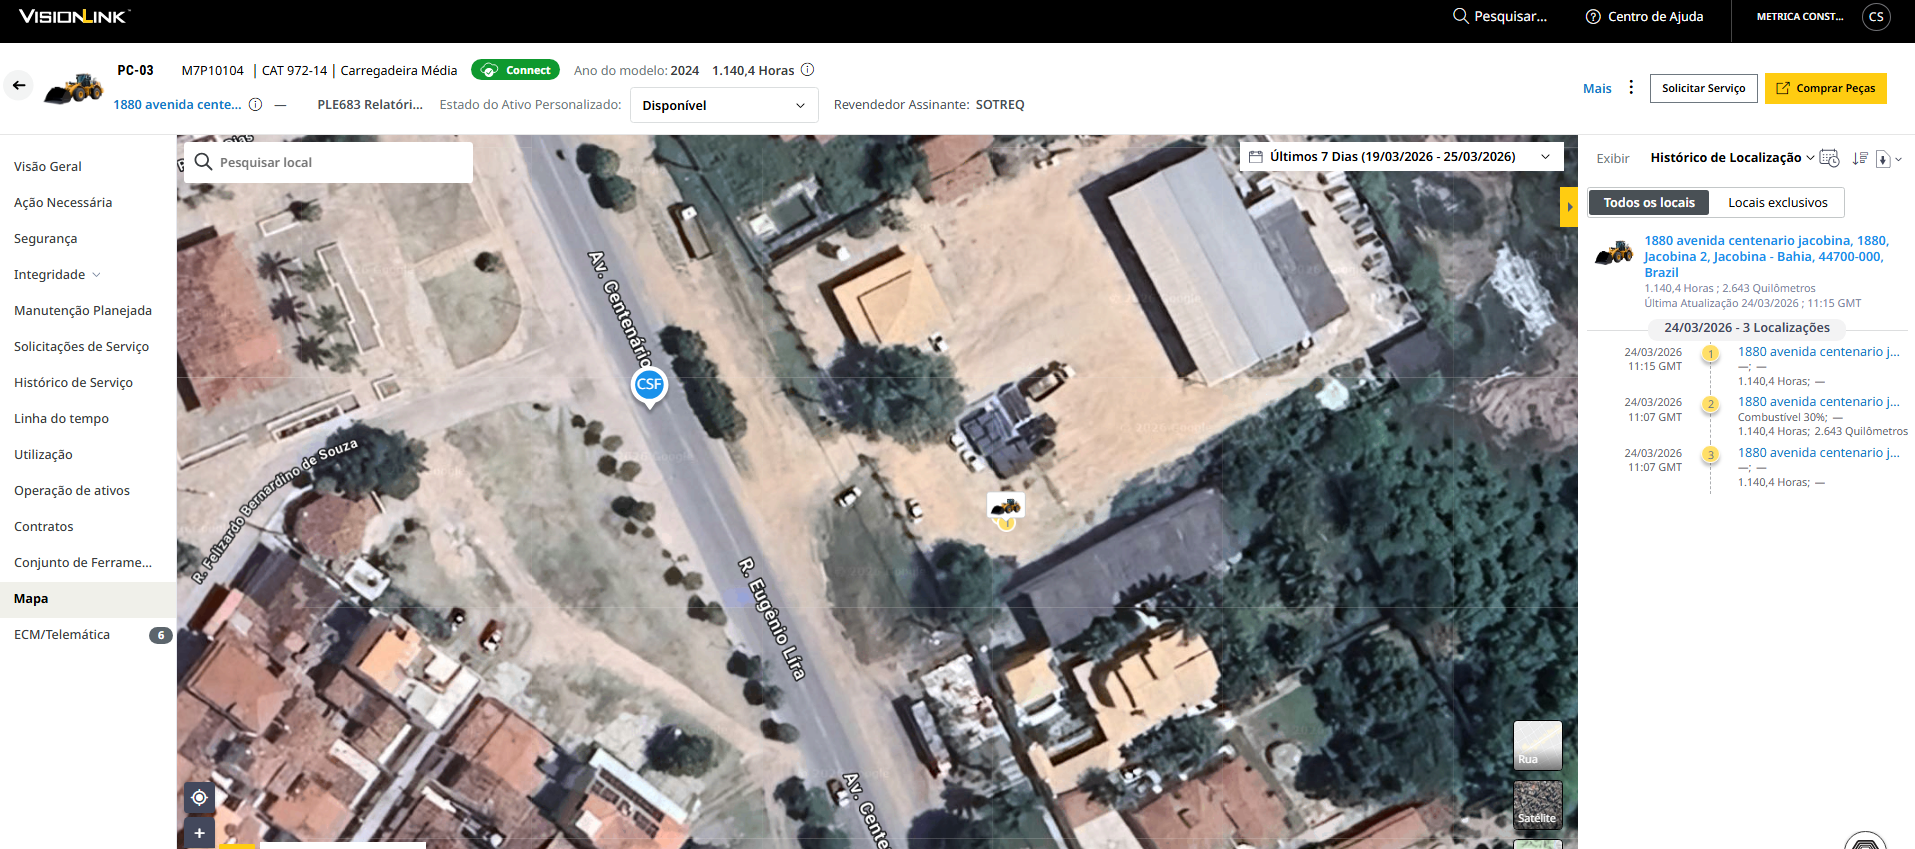The width and height of the screenshot is (1915, 849).
Task: Click the CSF map pin marker
Action: [649, 385]
